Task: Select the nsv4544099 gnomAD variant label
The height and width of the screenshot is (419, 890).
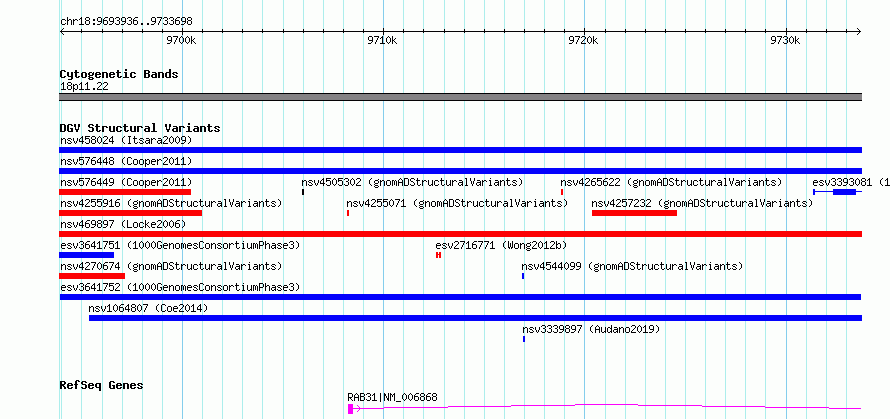Action: point(632,266)
